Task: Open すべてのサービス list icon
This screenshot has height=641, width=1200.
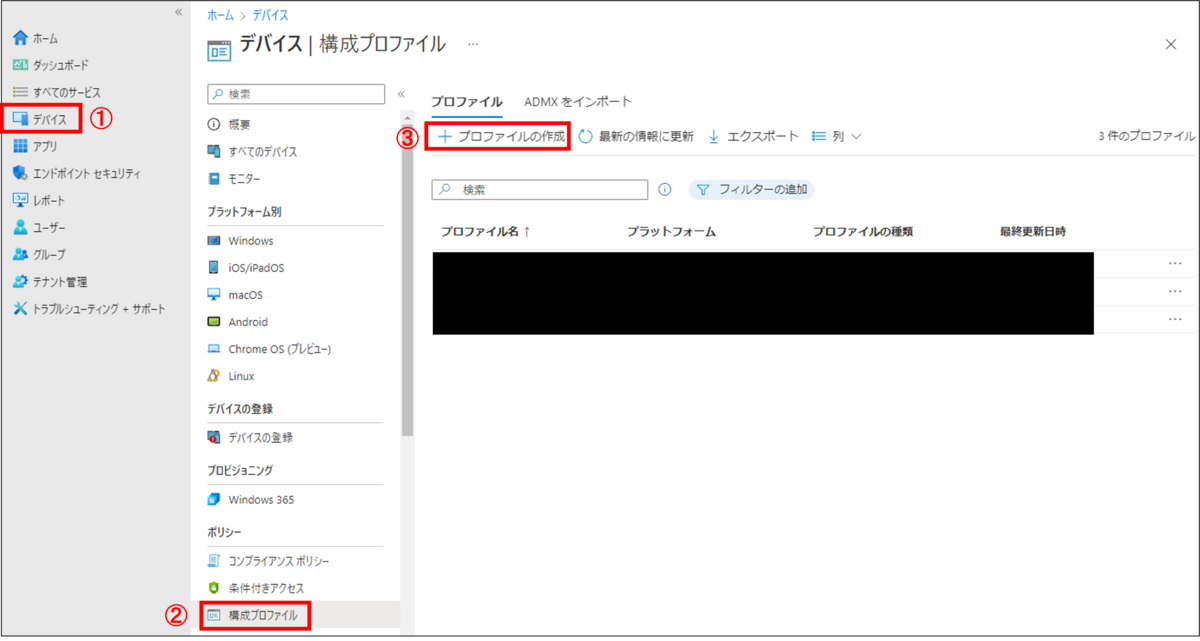Action: [x=20, y=92]
